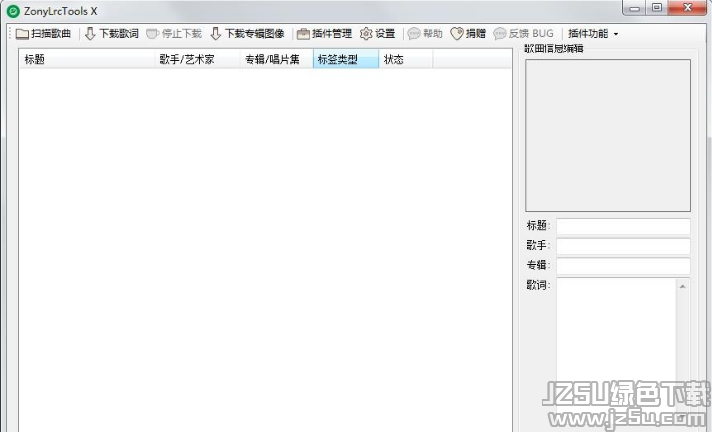Image resolution: width=712 pixels, height=432 pixels.
Task: Click the album cover preview box
Action: (x=608, y=135)
